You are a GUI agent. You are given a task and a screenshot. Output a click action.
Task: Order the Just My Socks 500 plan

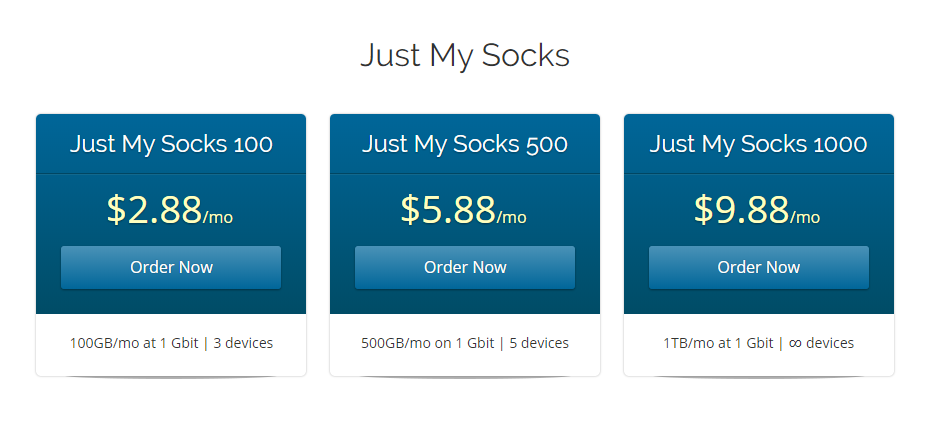pos(465,268)
